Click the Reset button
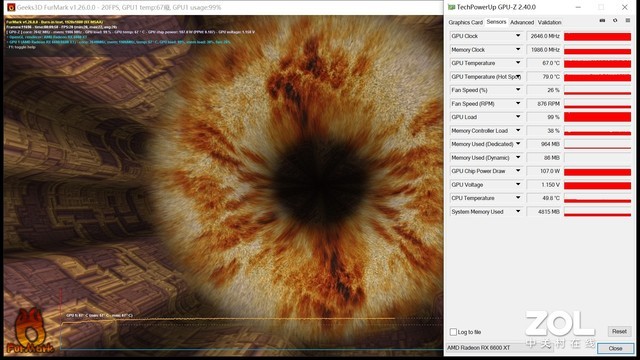640x360 pixels. coord(619,331)
